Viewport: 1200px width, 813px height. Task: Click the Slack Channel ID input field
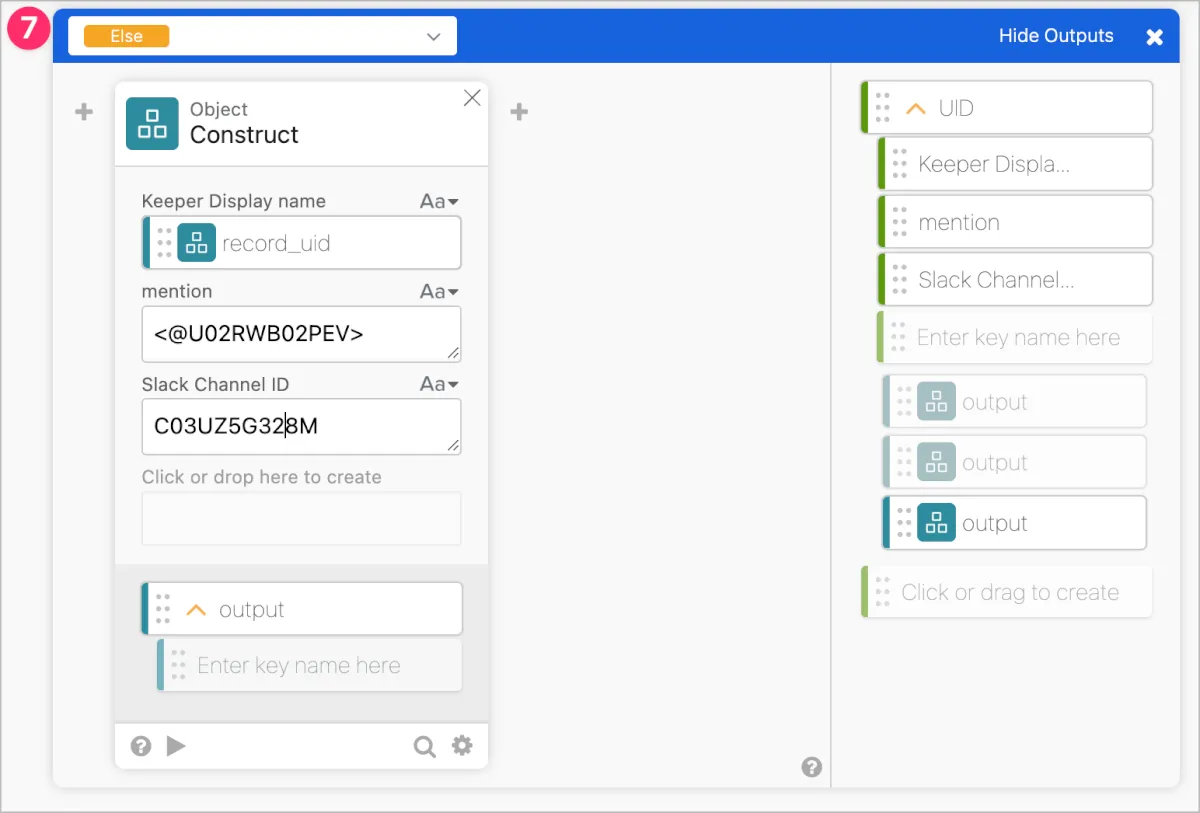[x=301, y=427]
